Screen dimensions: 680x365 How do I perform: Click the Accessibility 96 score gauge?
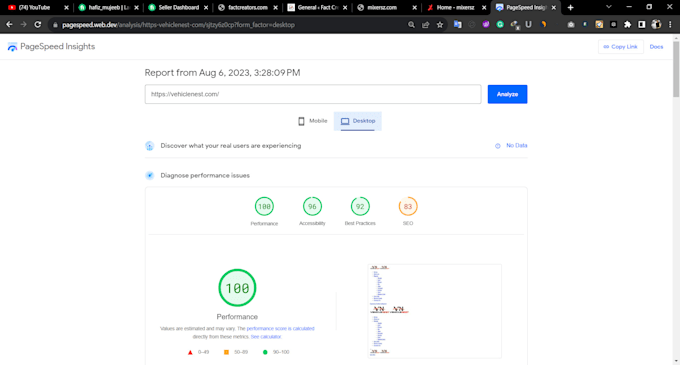point(312,207)
